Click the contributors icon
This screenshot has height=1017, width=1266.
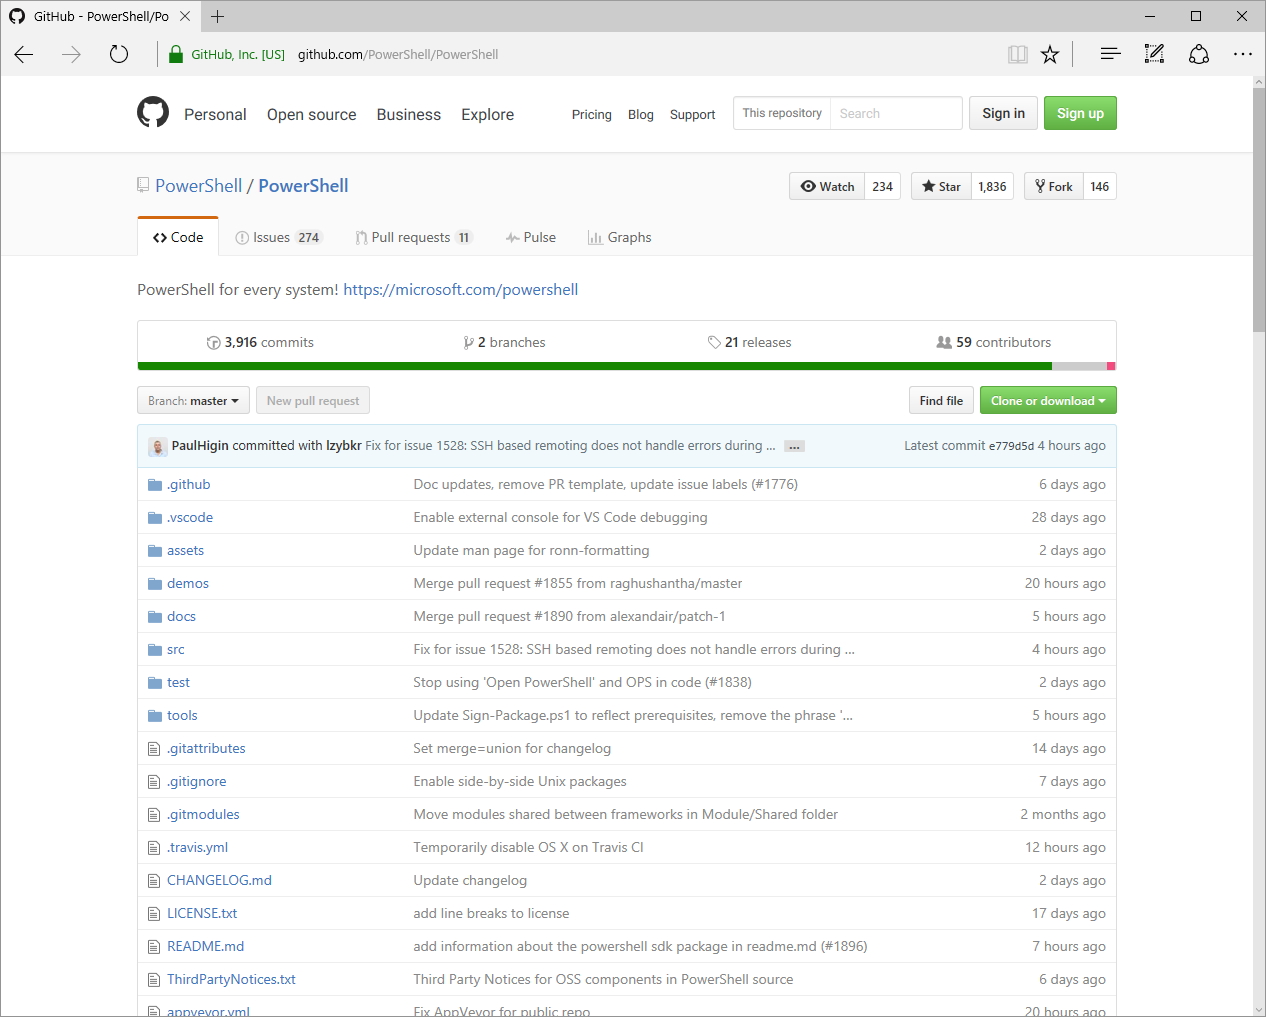click(945, 341)
